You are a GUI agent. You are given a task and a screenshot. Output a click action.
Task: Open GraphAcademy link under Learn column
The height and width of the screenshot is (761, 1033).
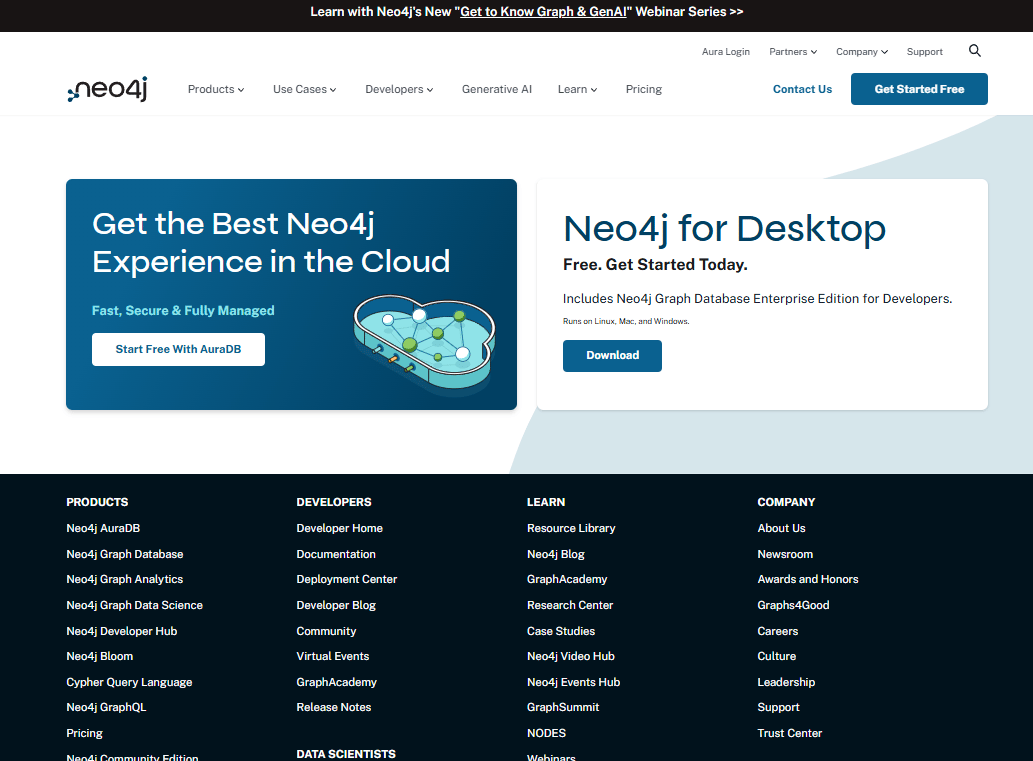click(x=567, y=579)
